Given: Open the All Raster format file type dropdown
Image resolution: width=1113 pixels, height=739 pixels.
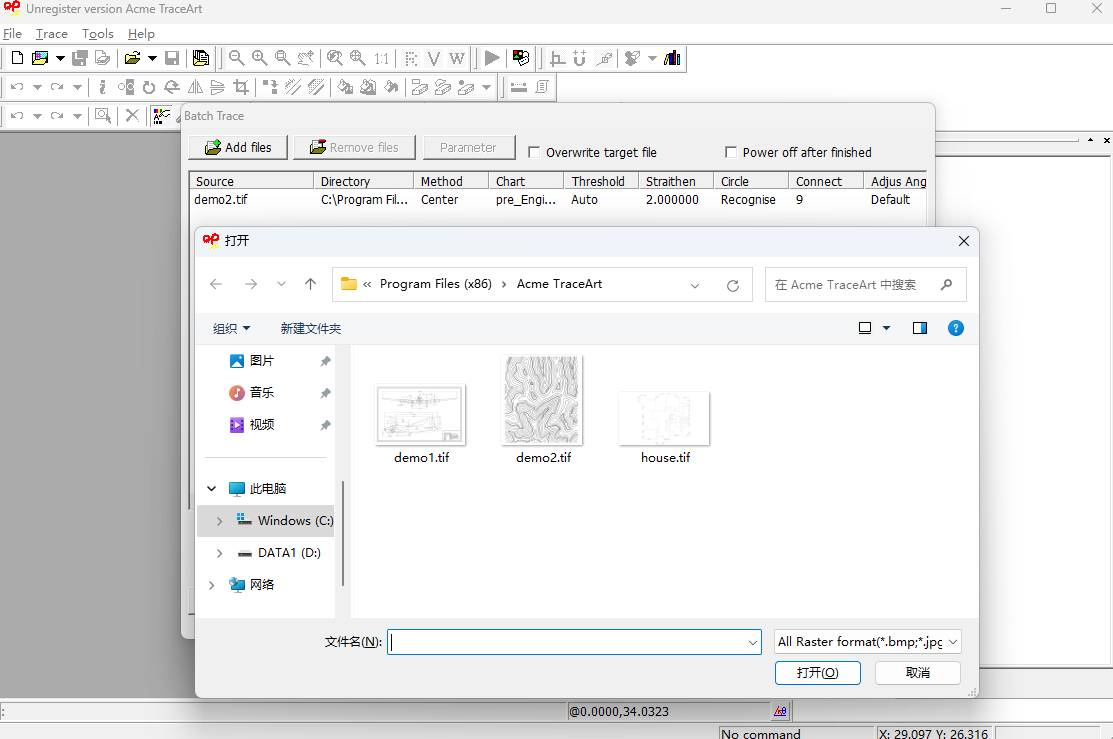Looking at the screenshot, I should point(867,642).
